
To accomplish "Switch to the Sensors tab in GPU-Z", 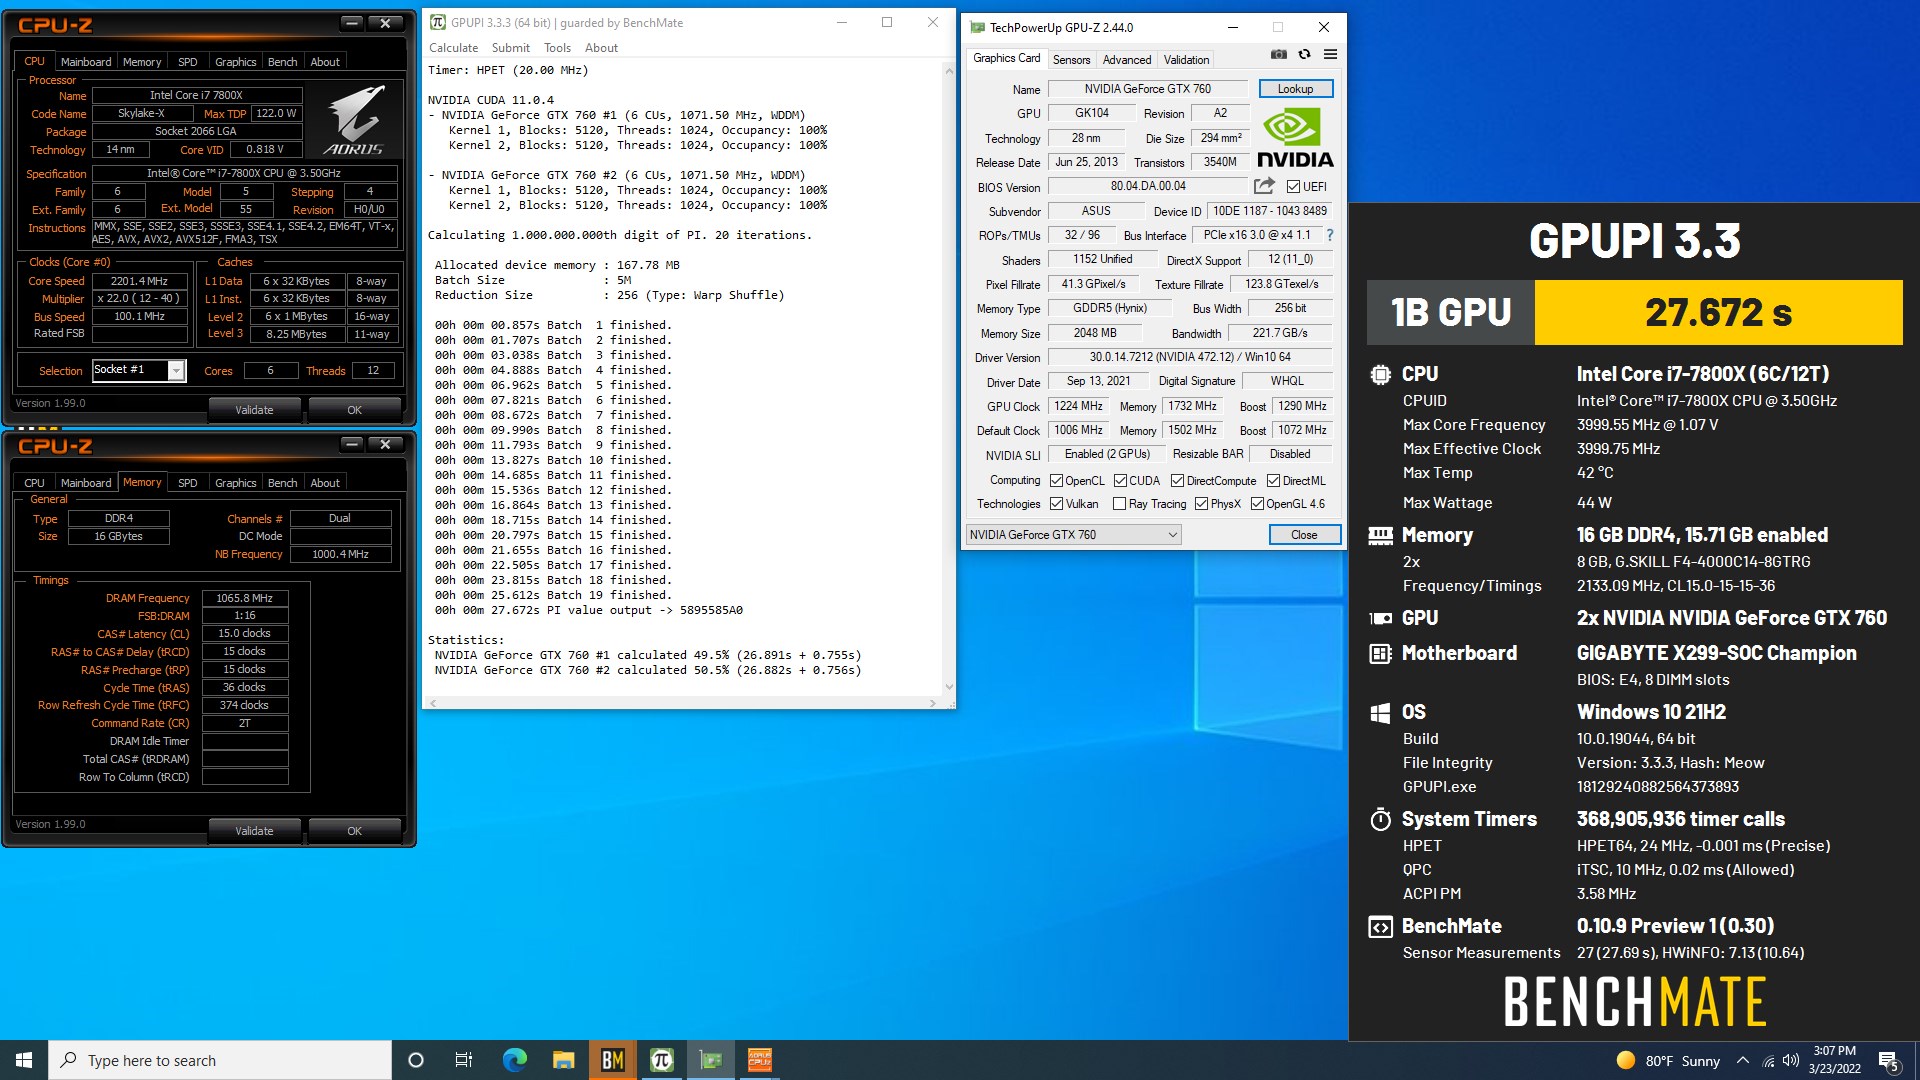I will 1071,60.
